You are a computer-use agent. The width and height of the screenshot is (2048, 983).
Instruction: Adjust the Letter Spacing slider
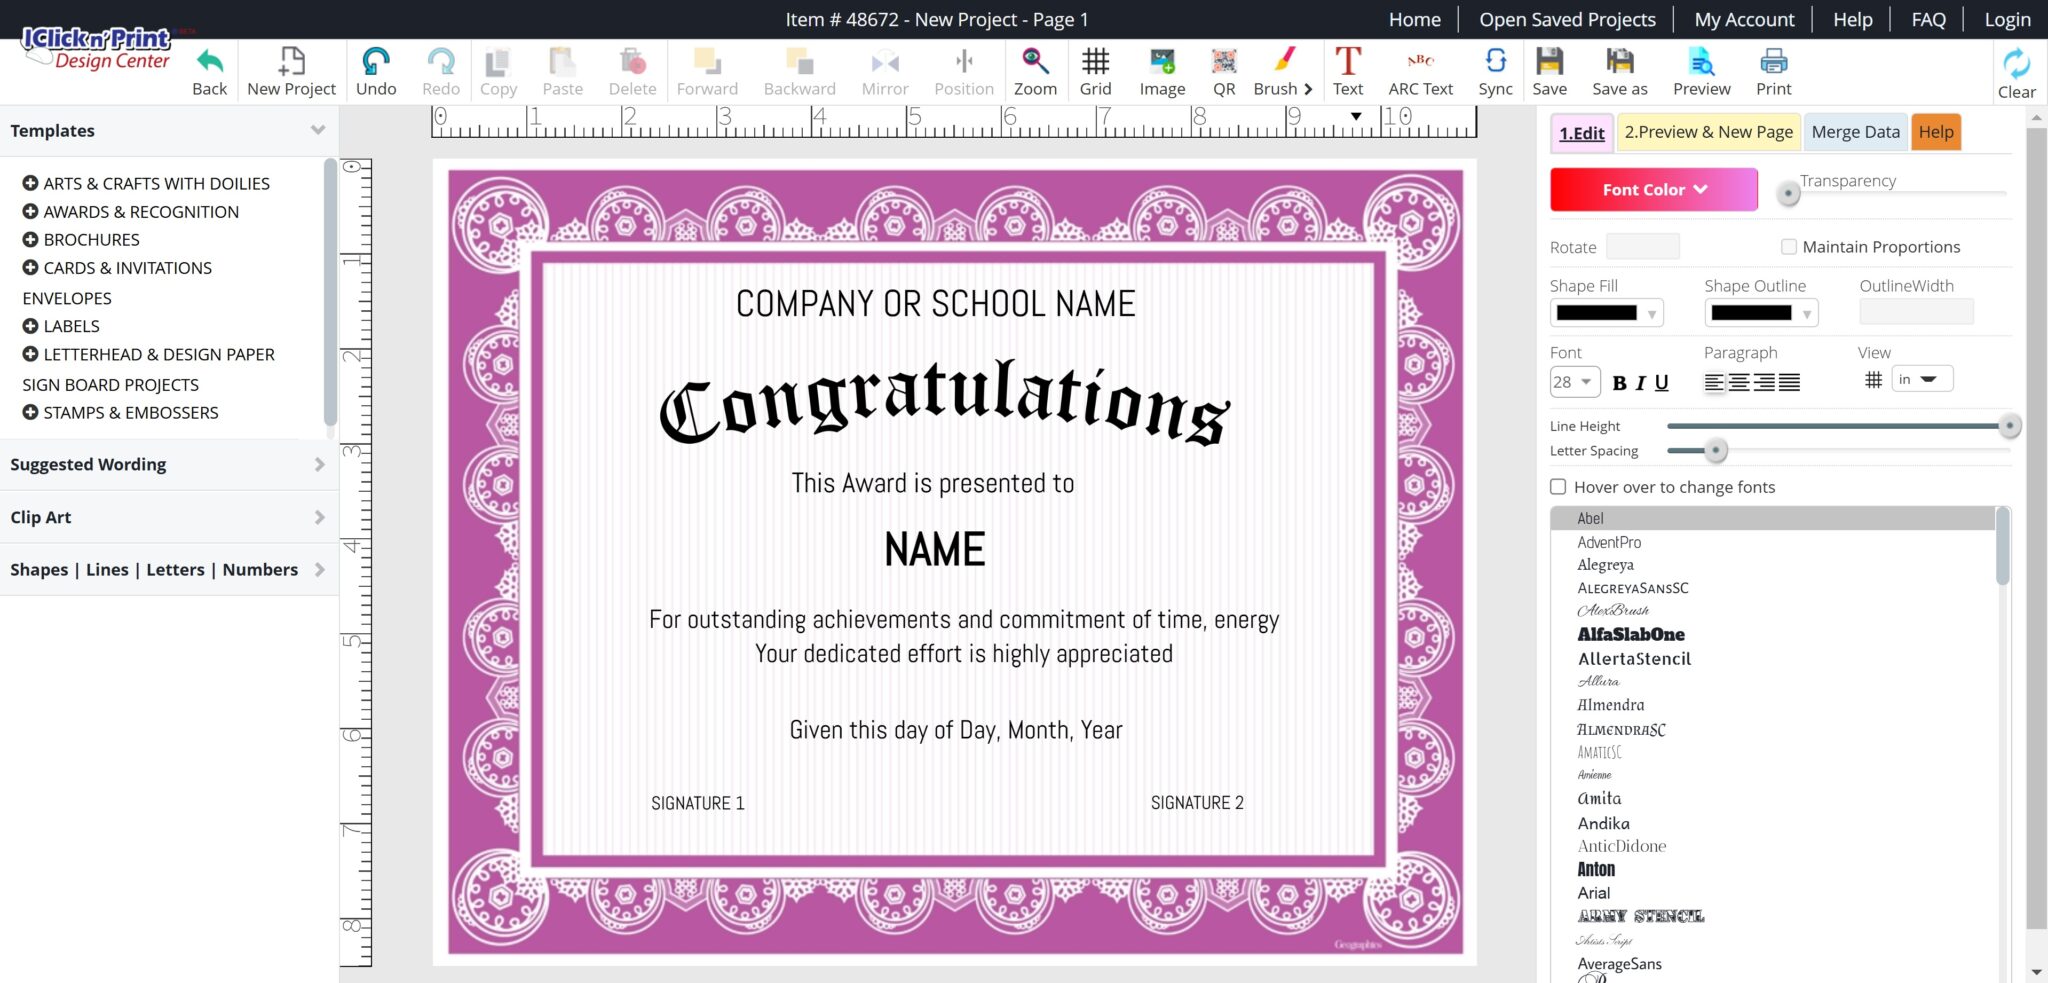pyautogui.click(x=1716, y=451)
